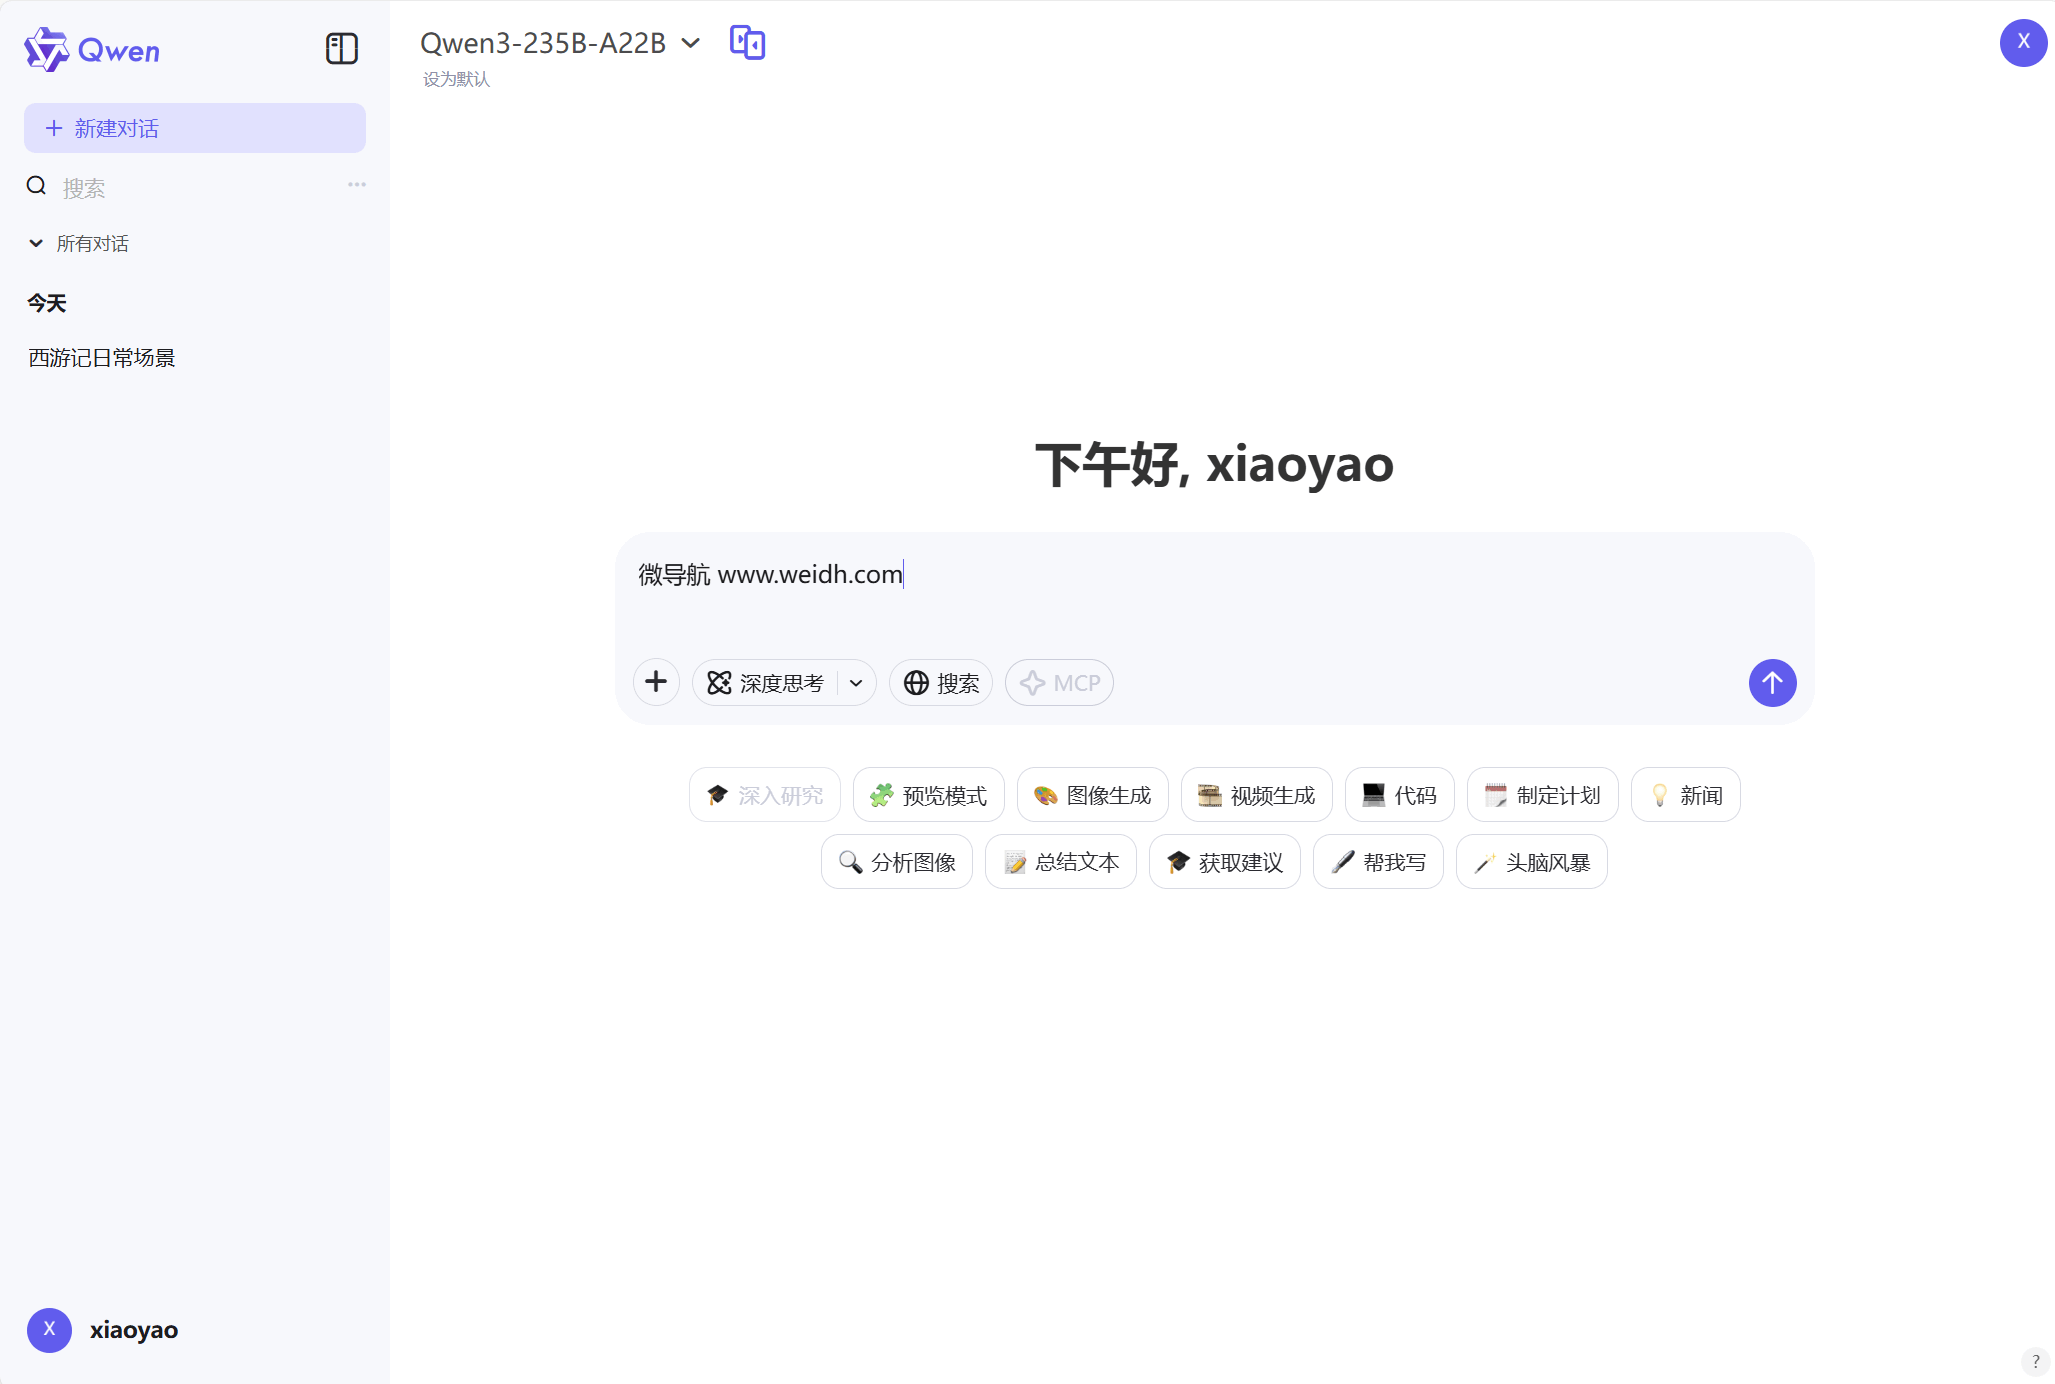Focus the sidebar 搜索 field
Image resolution: width=2055 pixels, height=1384 pixels.
click(x=195, y=187)
